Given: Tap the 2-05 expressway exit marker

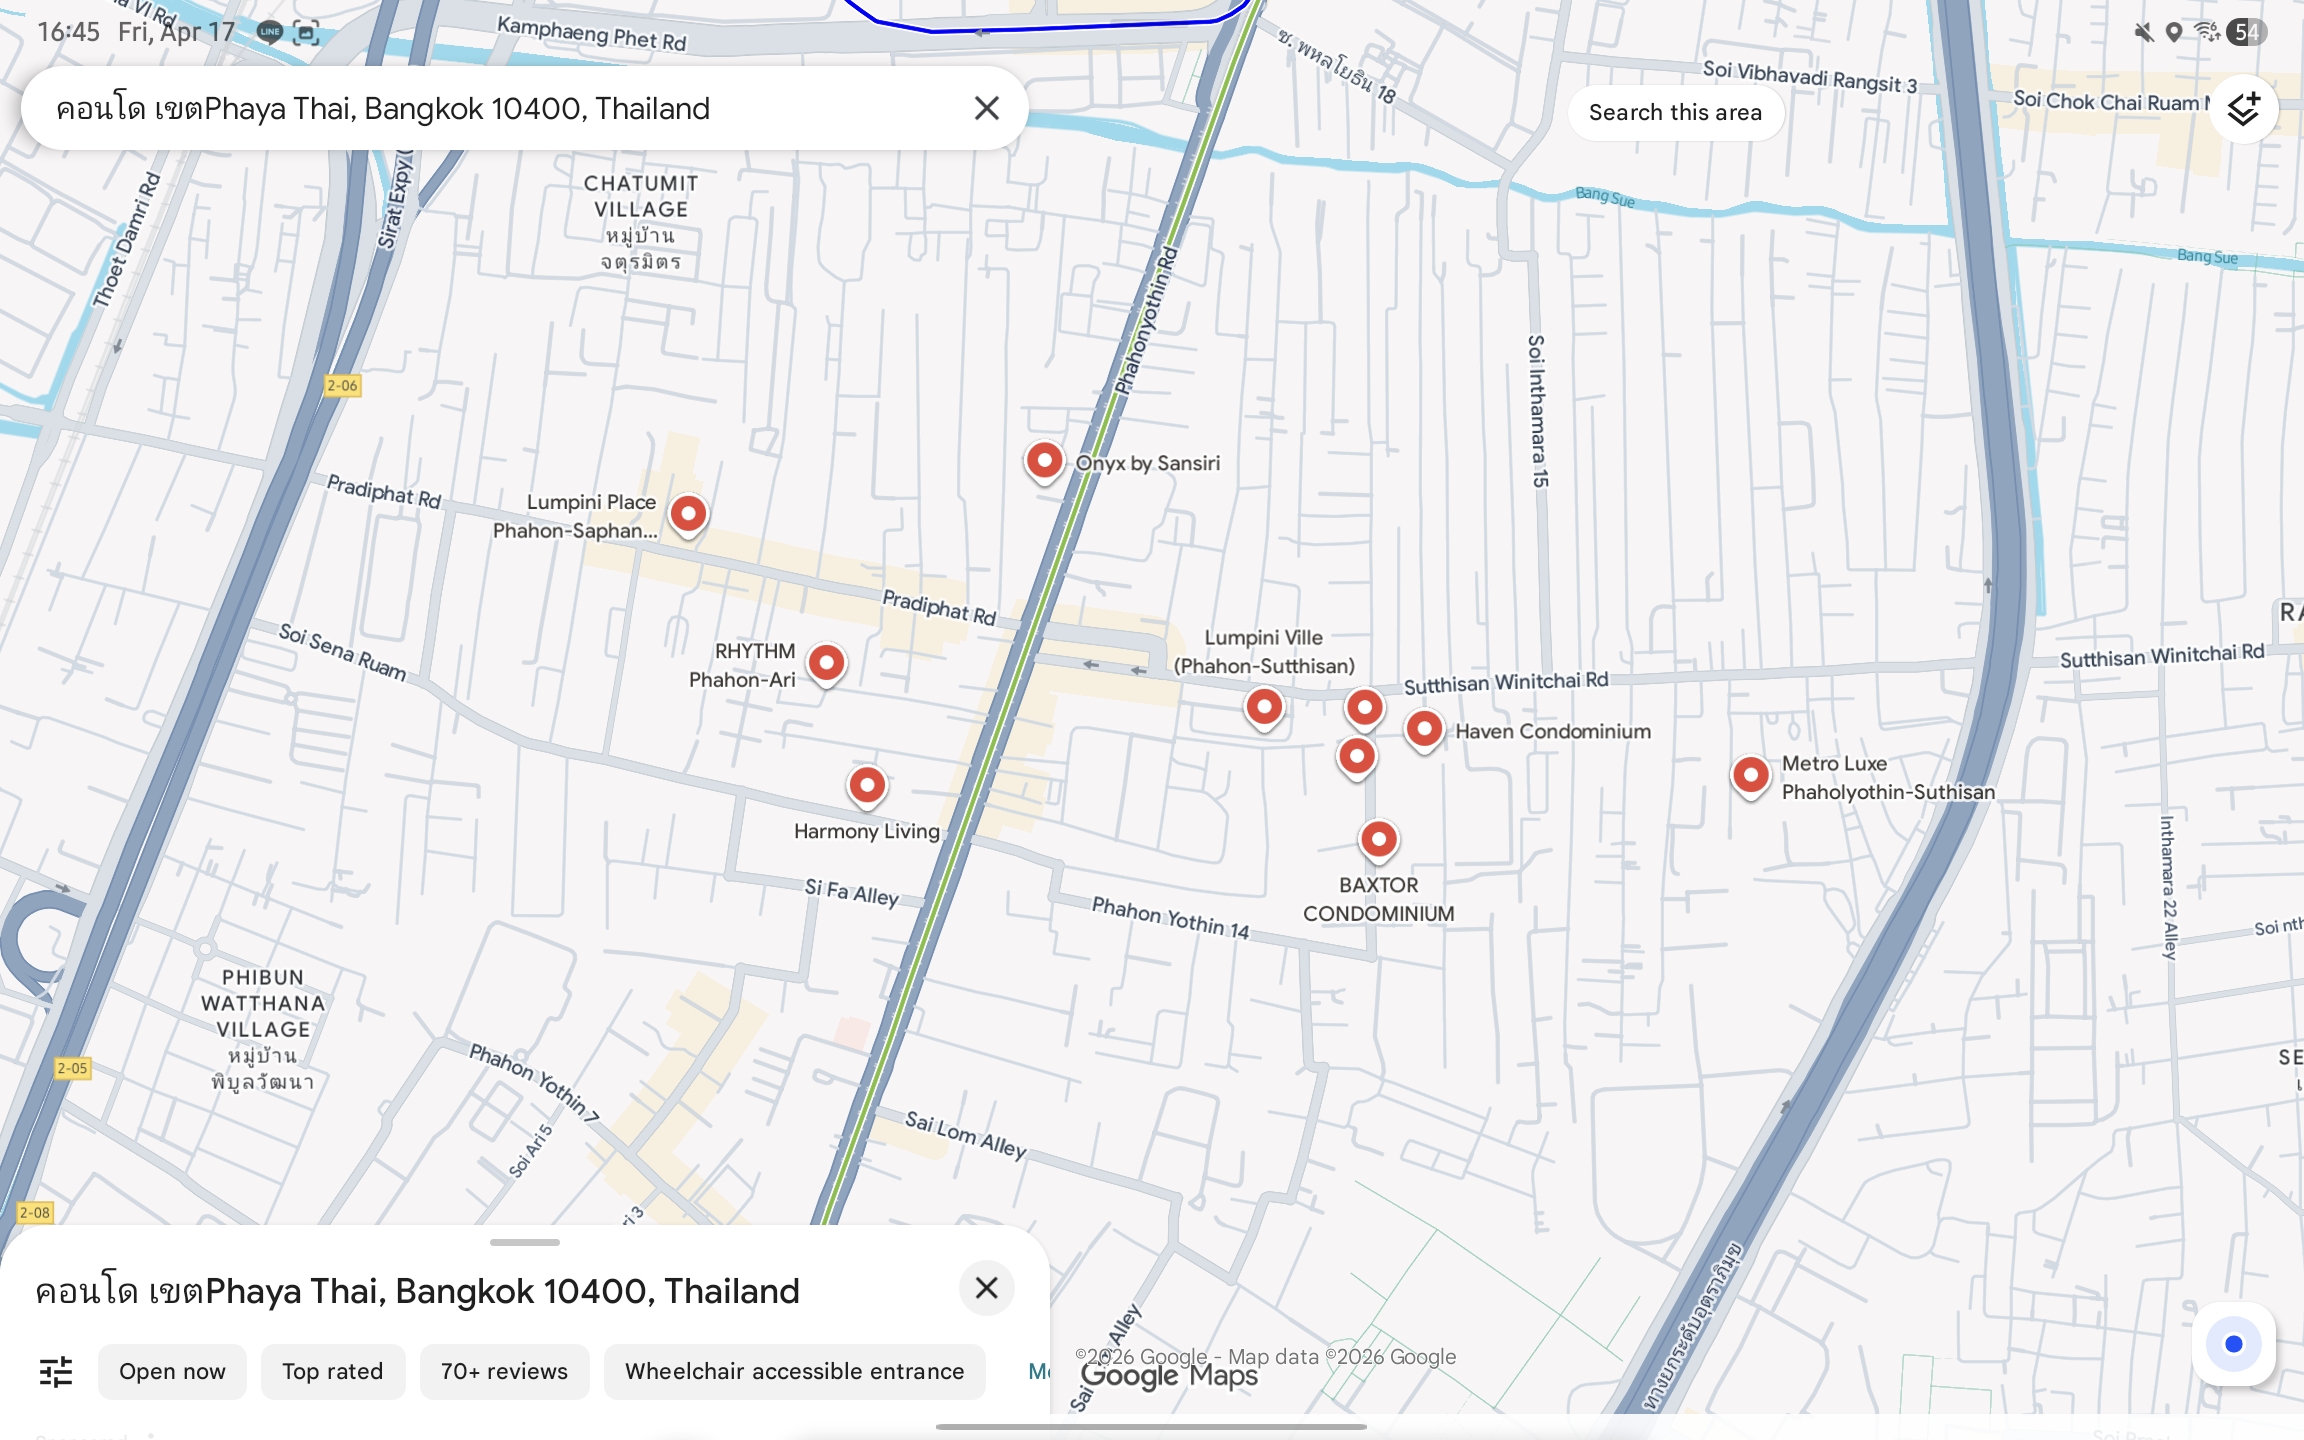Looking at the screenshot, I should [x=72, y=1068].
